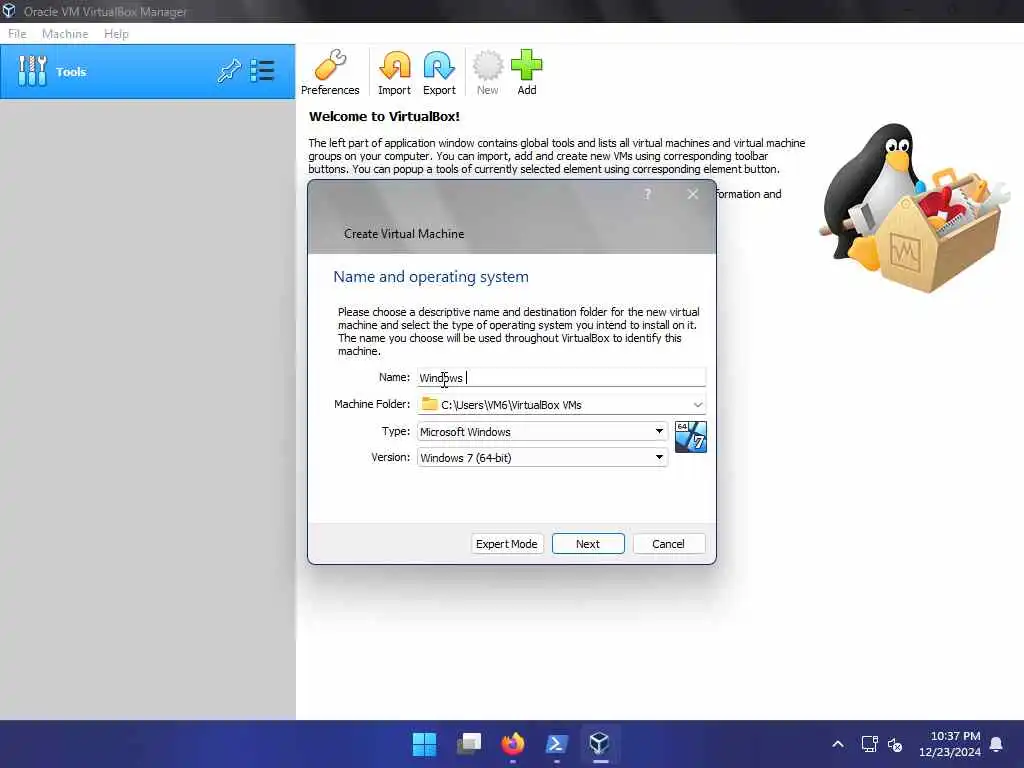This screenshot has width=1024, height=768.
Task: Click the green Add machine icon
Action: (526, 72)
